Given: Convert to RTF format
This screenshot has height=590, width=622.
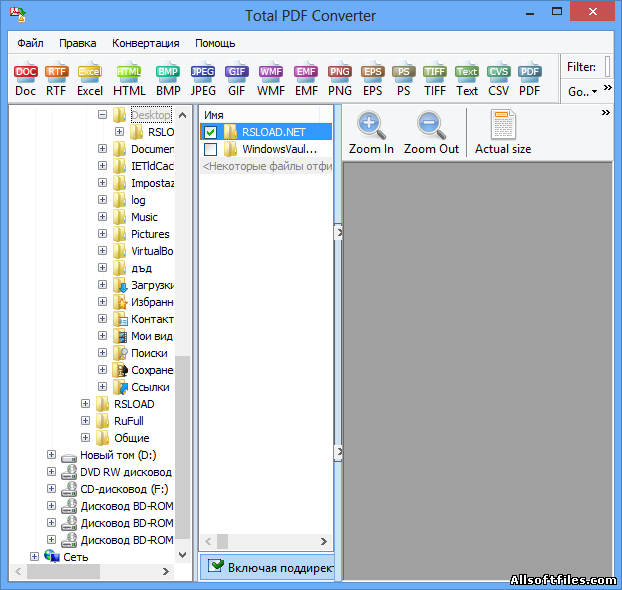Looking at the screenshot, I should coord(56,81).
